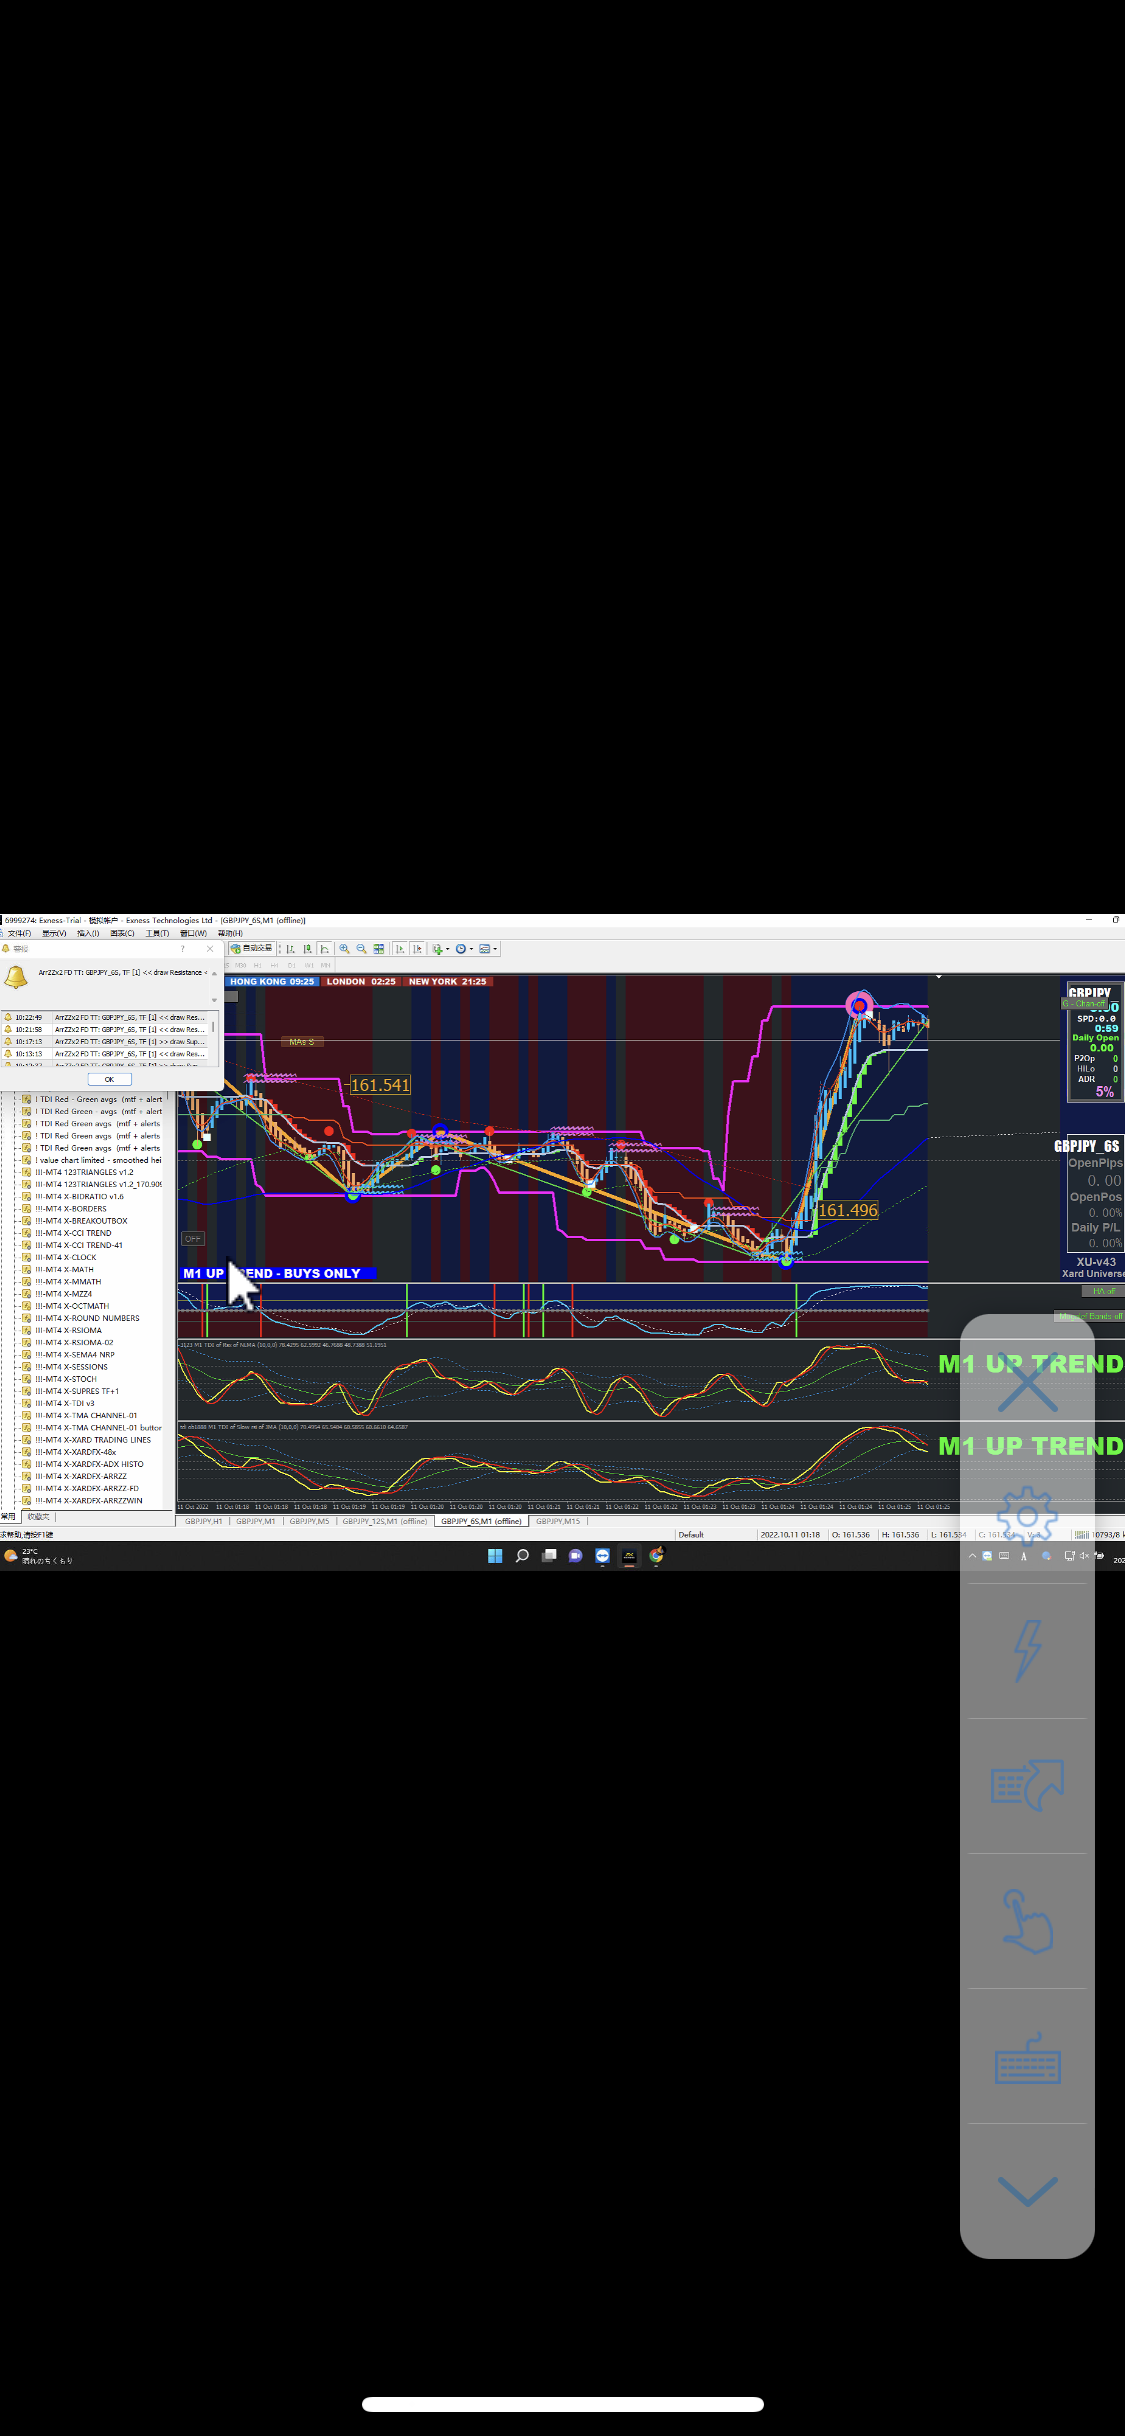Open the 窗口(W) menu
Viewport: 1125px width, 2436px height.
click(193, 933)
